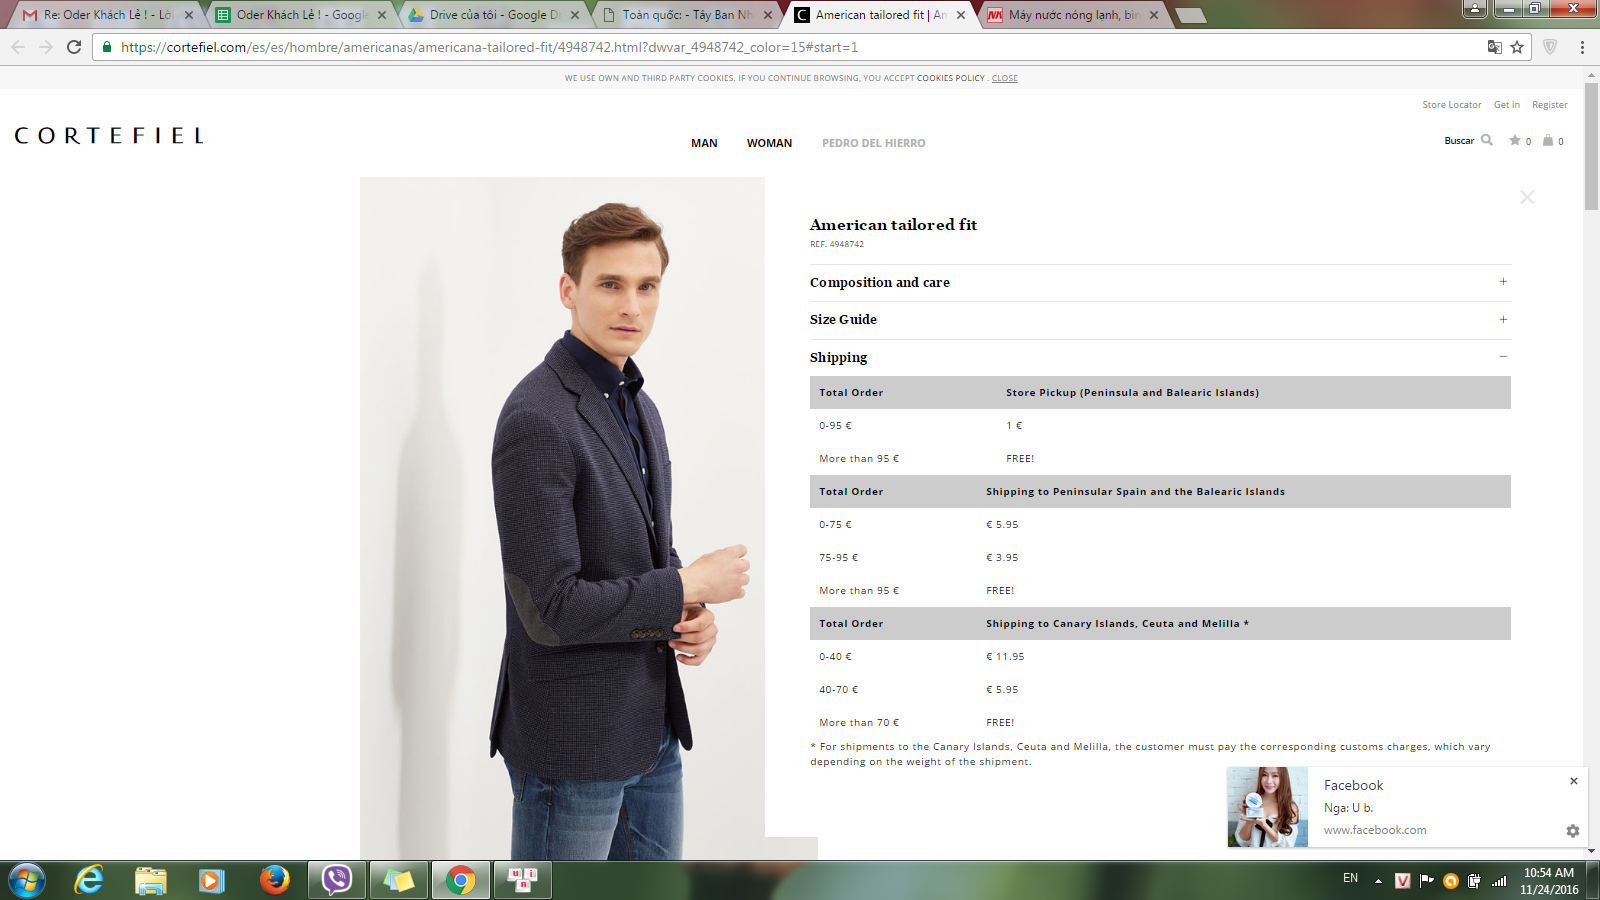Click the CLOSE link in cookie banner

click(x=1004, y=78)
